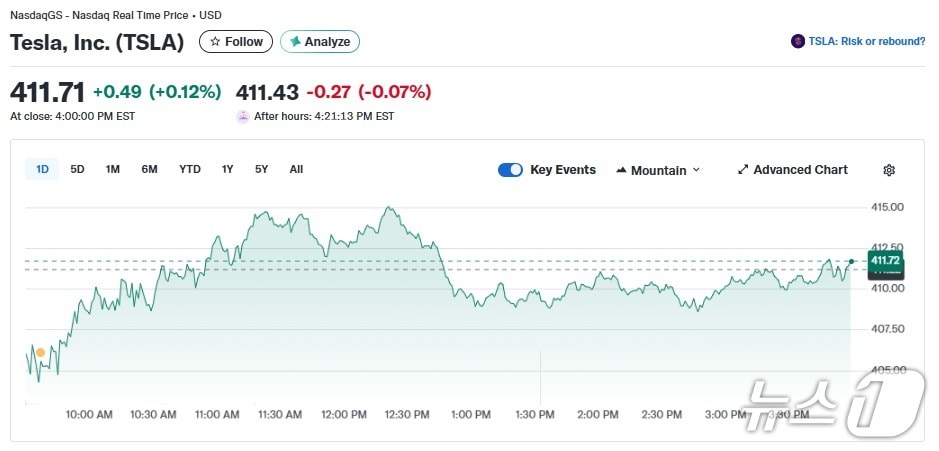Open chart settings gear icon
Viewport: 939px width, 451px height.
888,170
